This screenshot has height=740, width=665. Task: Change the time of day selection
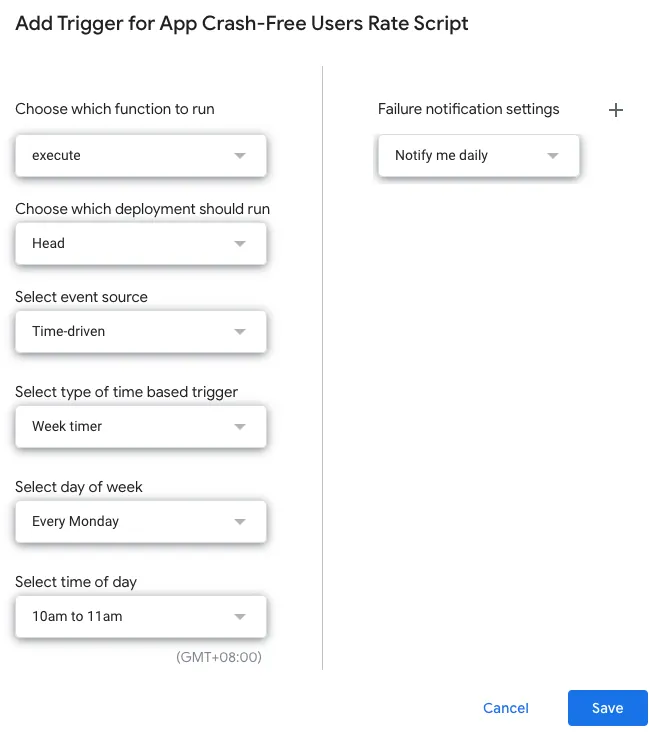pyautogui.click(x=140, y=617)
